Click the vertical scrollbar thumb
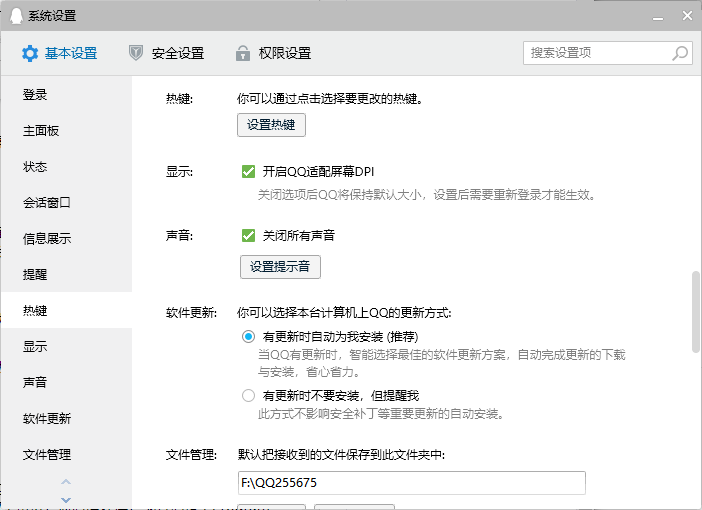Viewport: 702px width, 510px height. [x=696, y=312]
